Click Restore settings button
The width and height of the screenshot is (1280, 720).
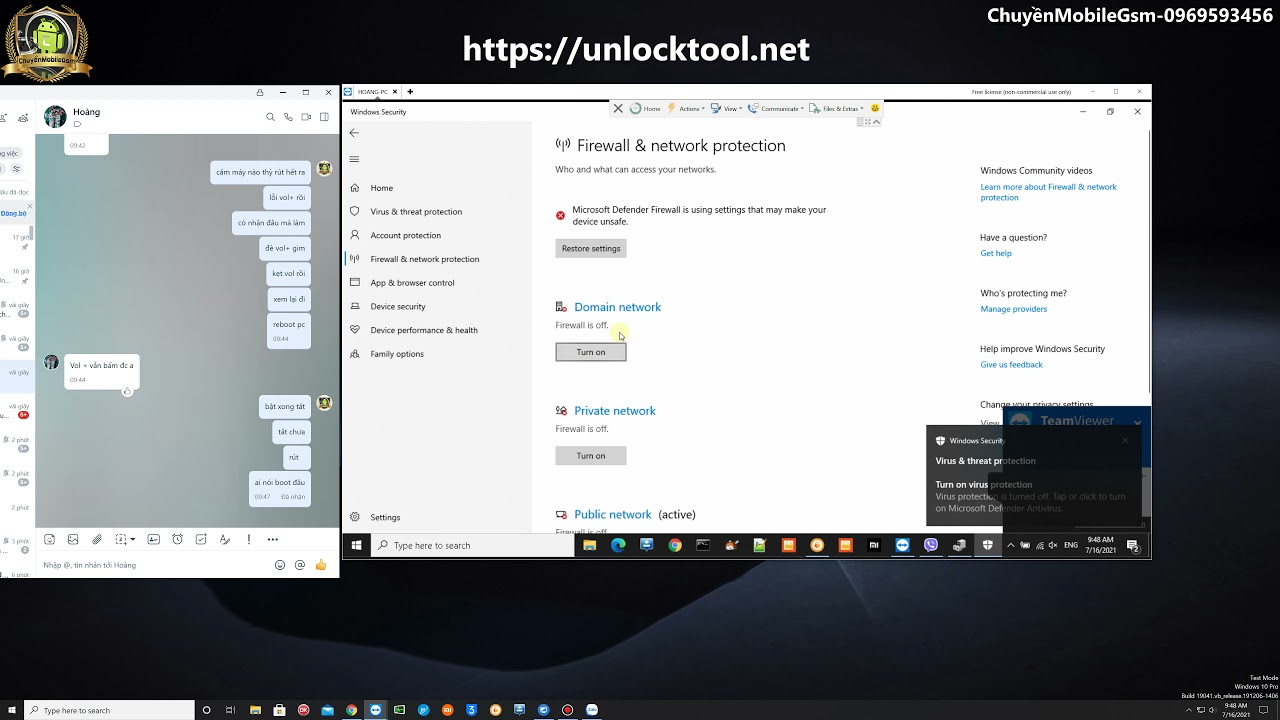[x=591, y=248]
